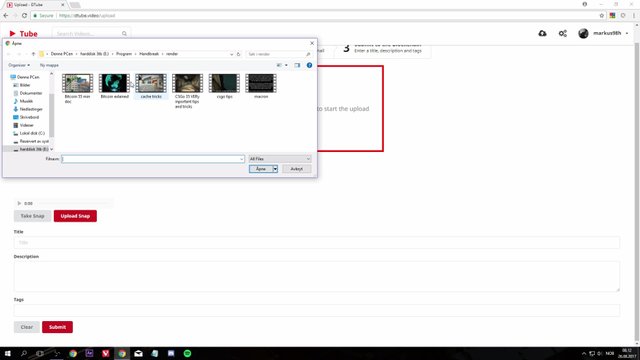
Task: Click Ny mappe in dialog toolbar
Action: tap(49, 65)
